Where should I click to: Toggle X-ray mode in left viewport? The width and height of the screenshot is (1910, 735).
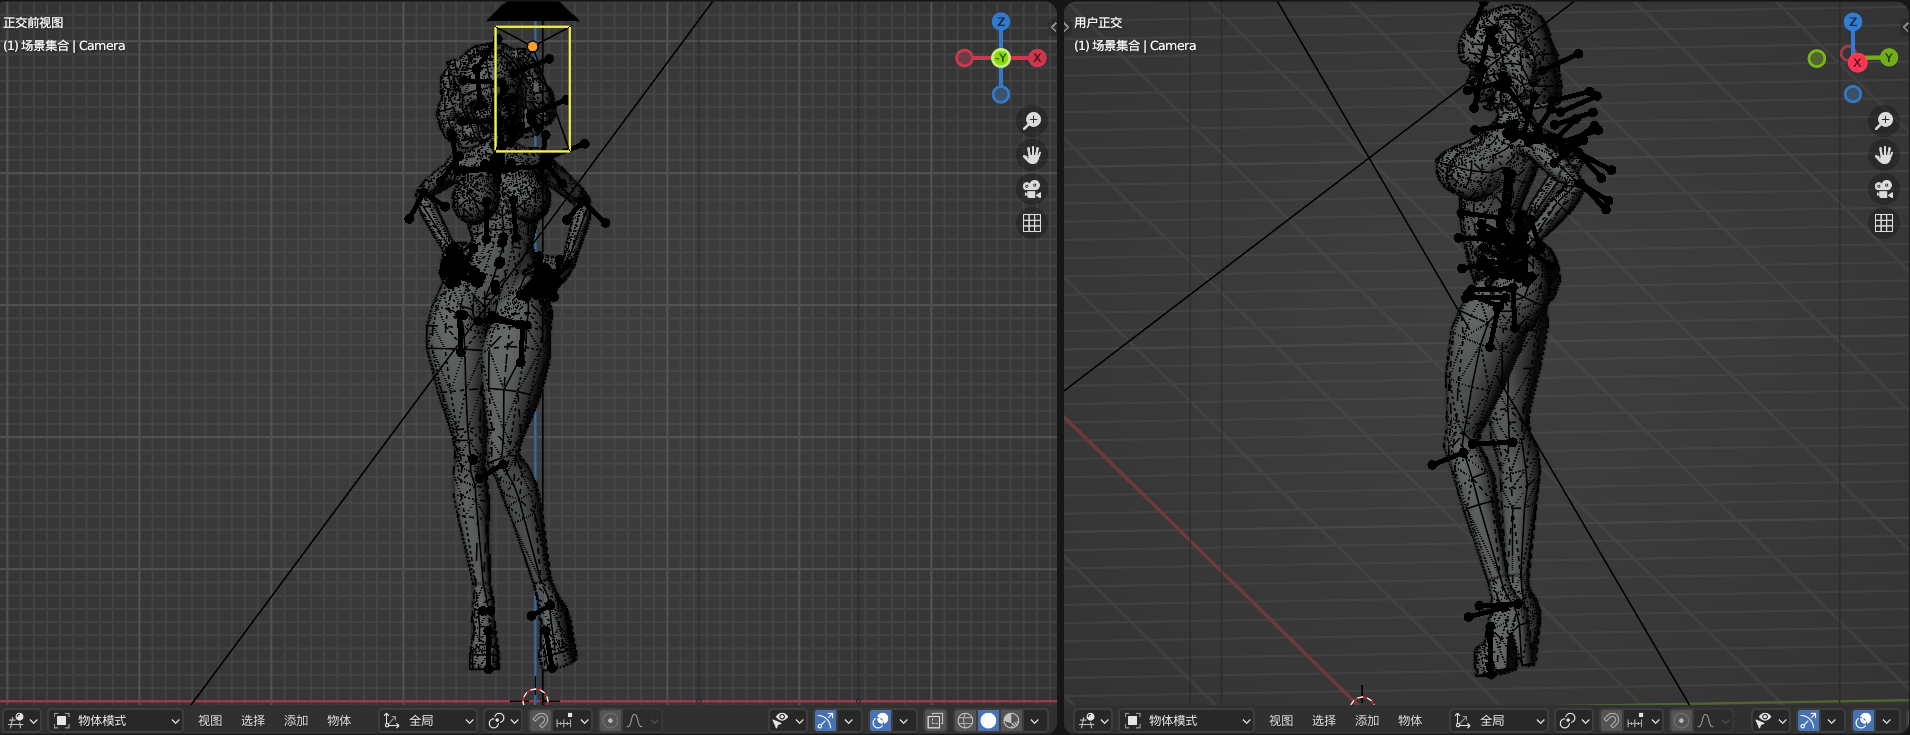[x=935, y=720]
